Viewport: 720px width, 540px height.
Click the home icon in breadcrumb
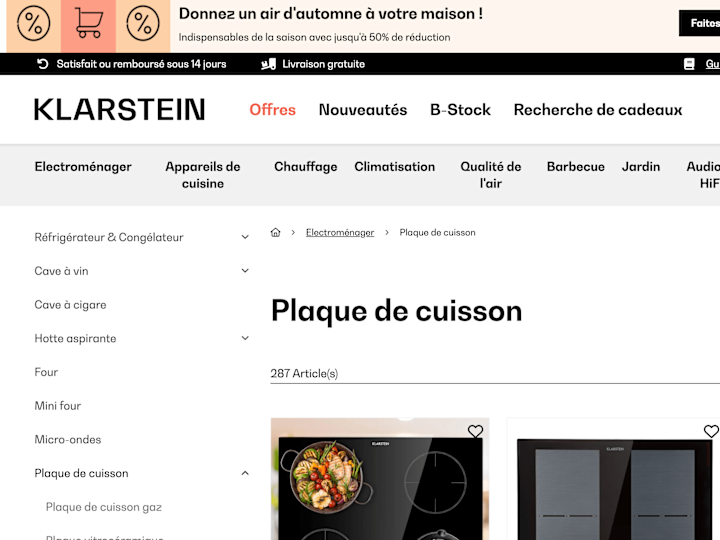tap(276, 232)
